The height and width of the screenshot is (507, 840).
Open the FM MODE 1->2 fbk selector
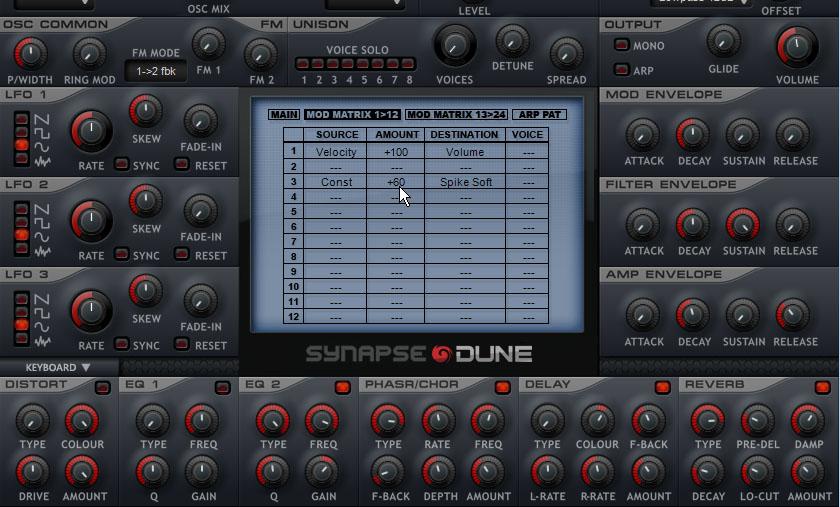point(156,71)
